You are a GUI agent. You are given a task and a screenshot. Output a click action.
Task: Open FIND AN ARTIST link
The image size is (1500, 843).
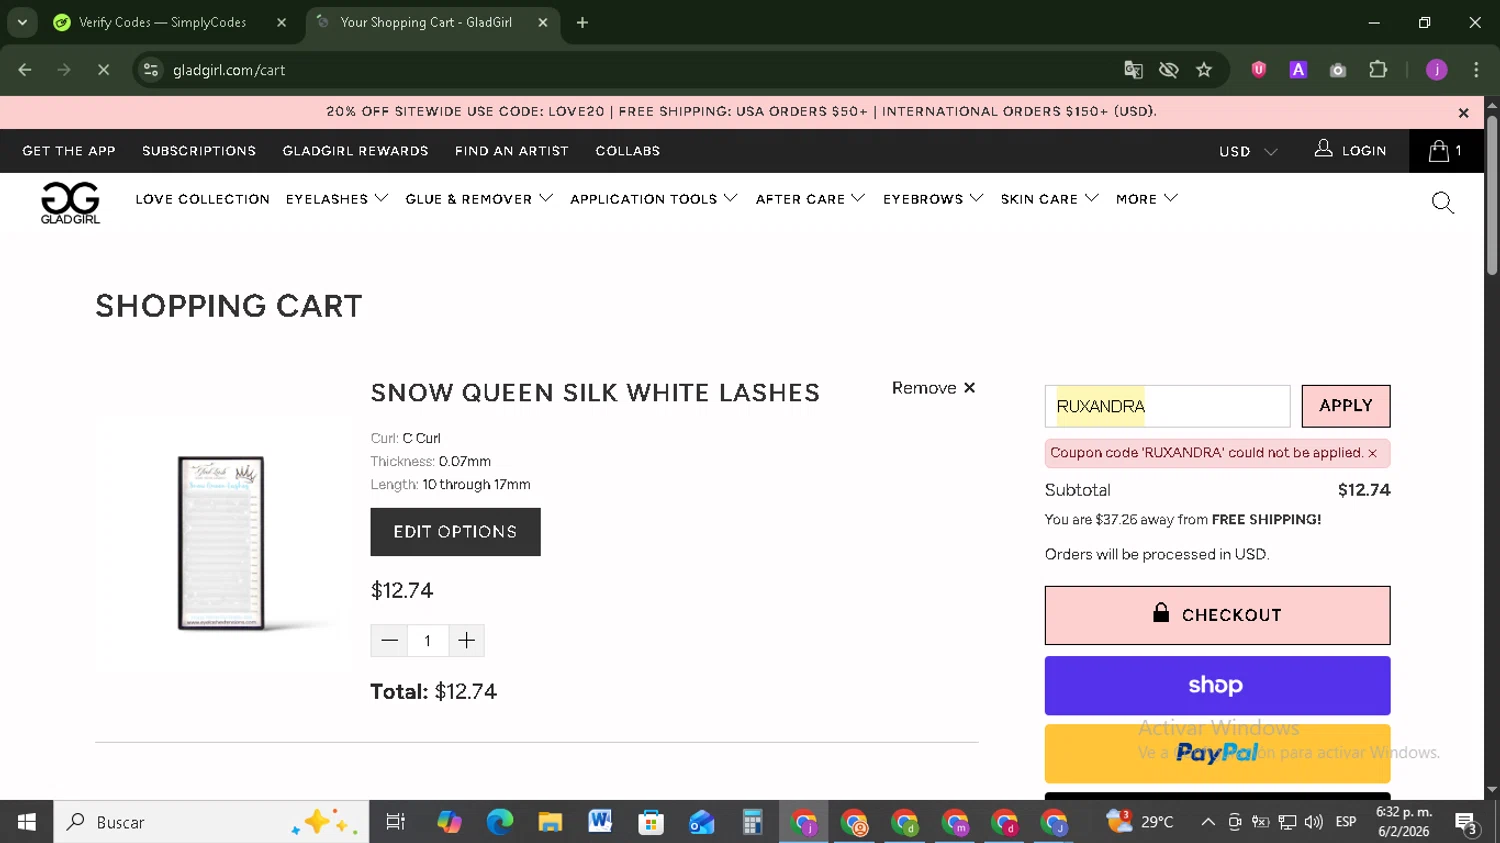pyautogui.click(x=512, y=151)
